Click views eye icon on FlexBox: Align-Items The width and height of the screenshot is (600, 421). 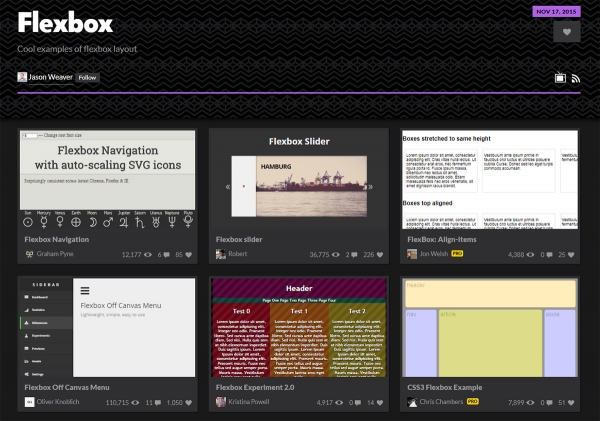[531, 254]
